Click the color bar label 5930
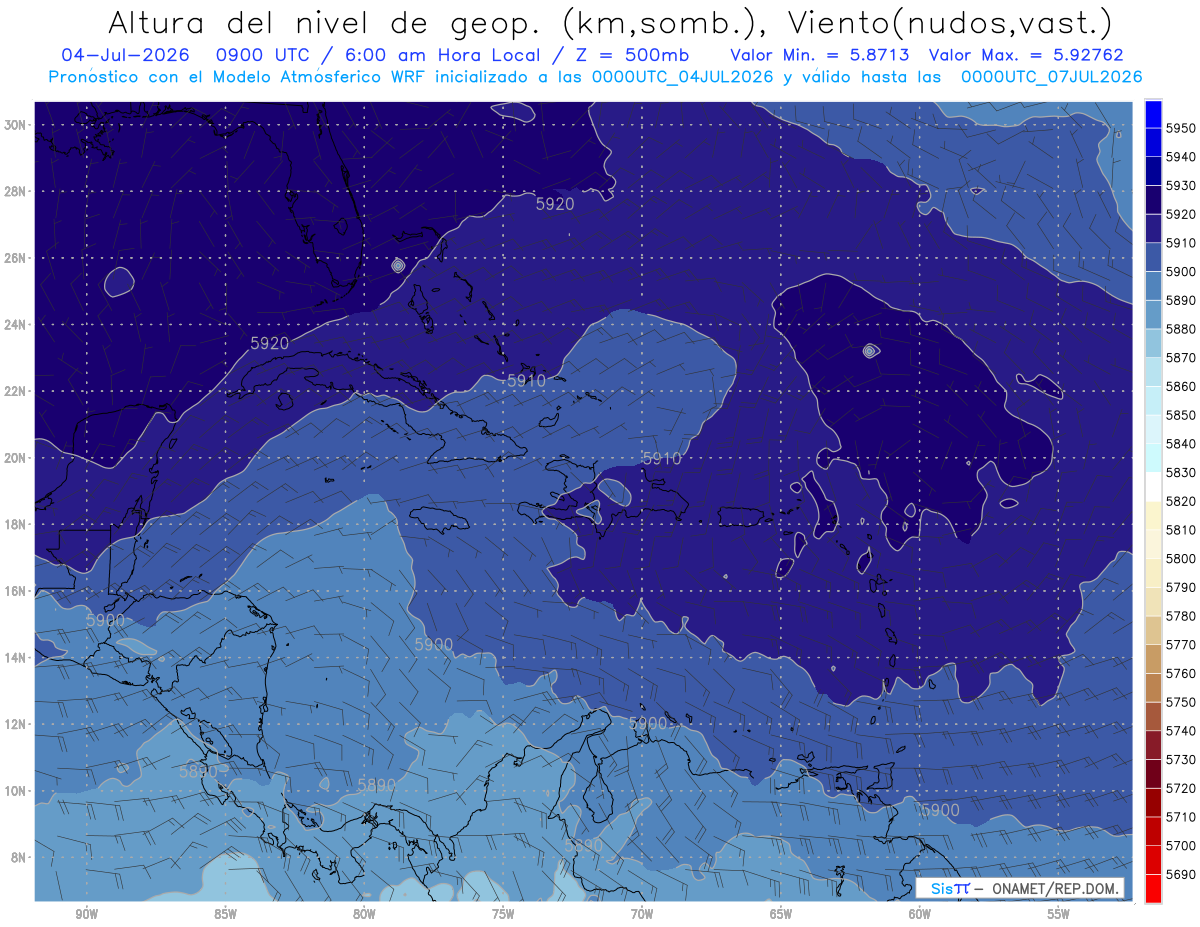The width and height of the screenshot is (1200, 927). pos(1181,186)
